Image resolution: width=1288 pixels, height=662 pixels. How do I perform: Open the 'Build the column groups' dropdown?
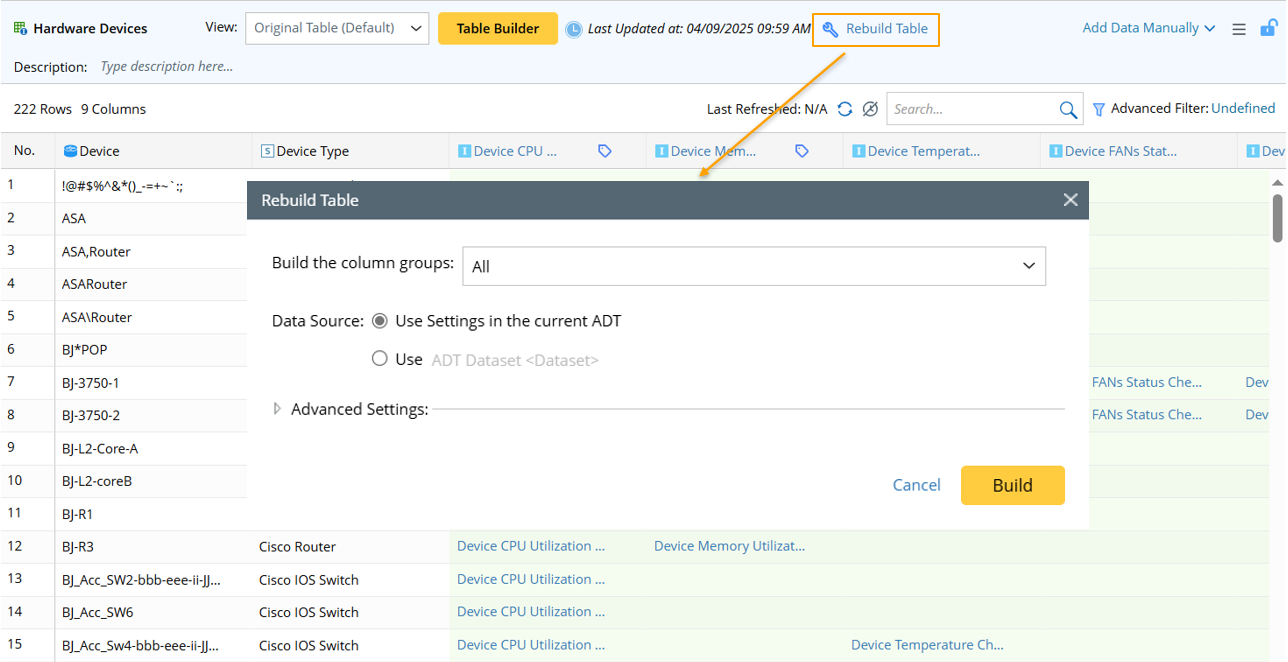754,266
